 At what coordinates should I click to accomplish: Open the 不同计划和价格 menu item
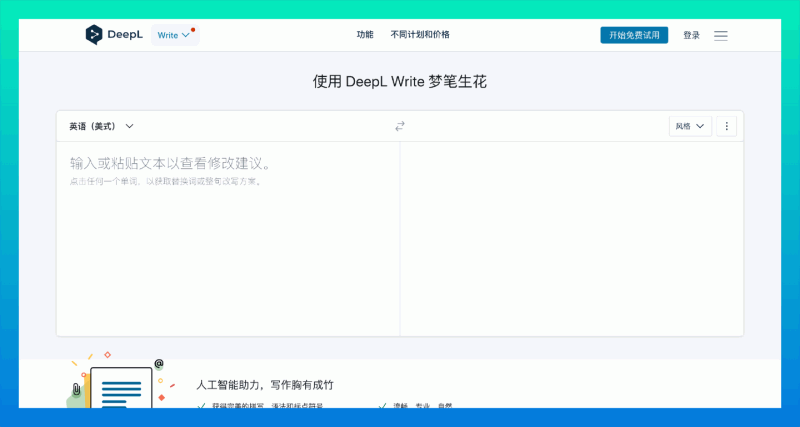[420, 35]
